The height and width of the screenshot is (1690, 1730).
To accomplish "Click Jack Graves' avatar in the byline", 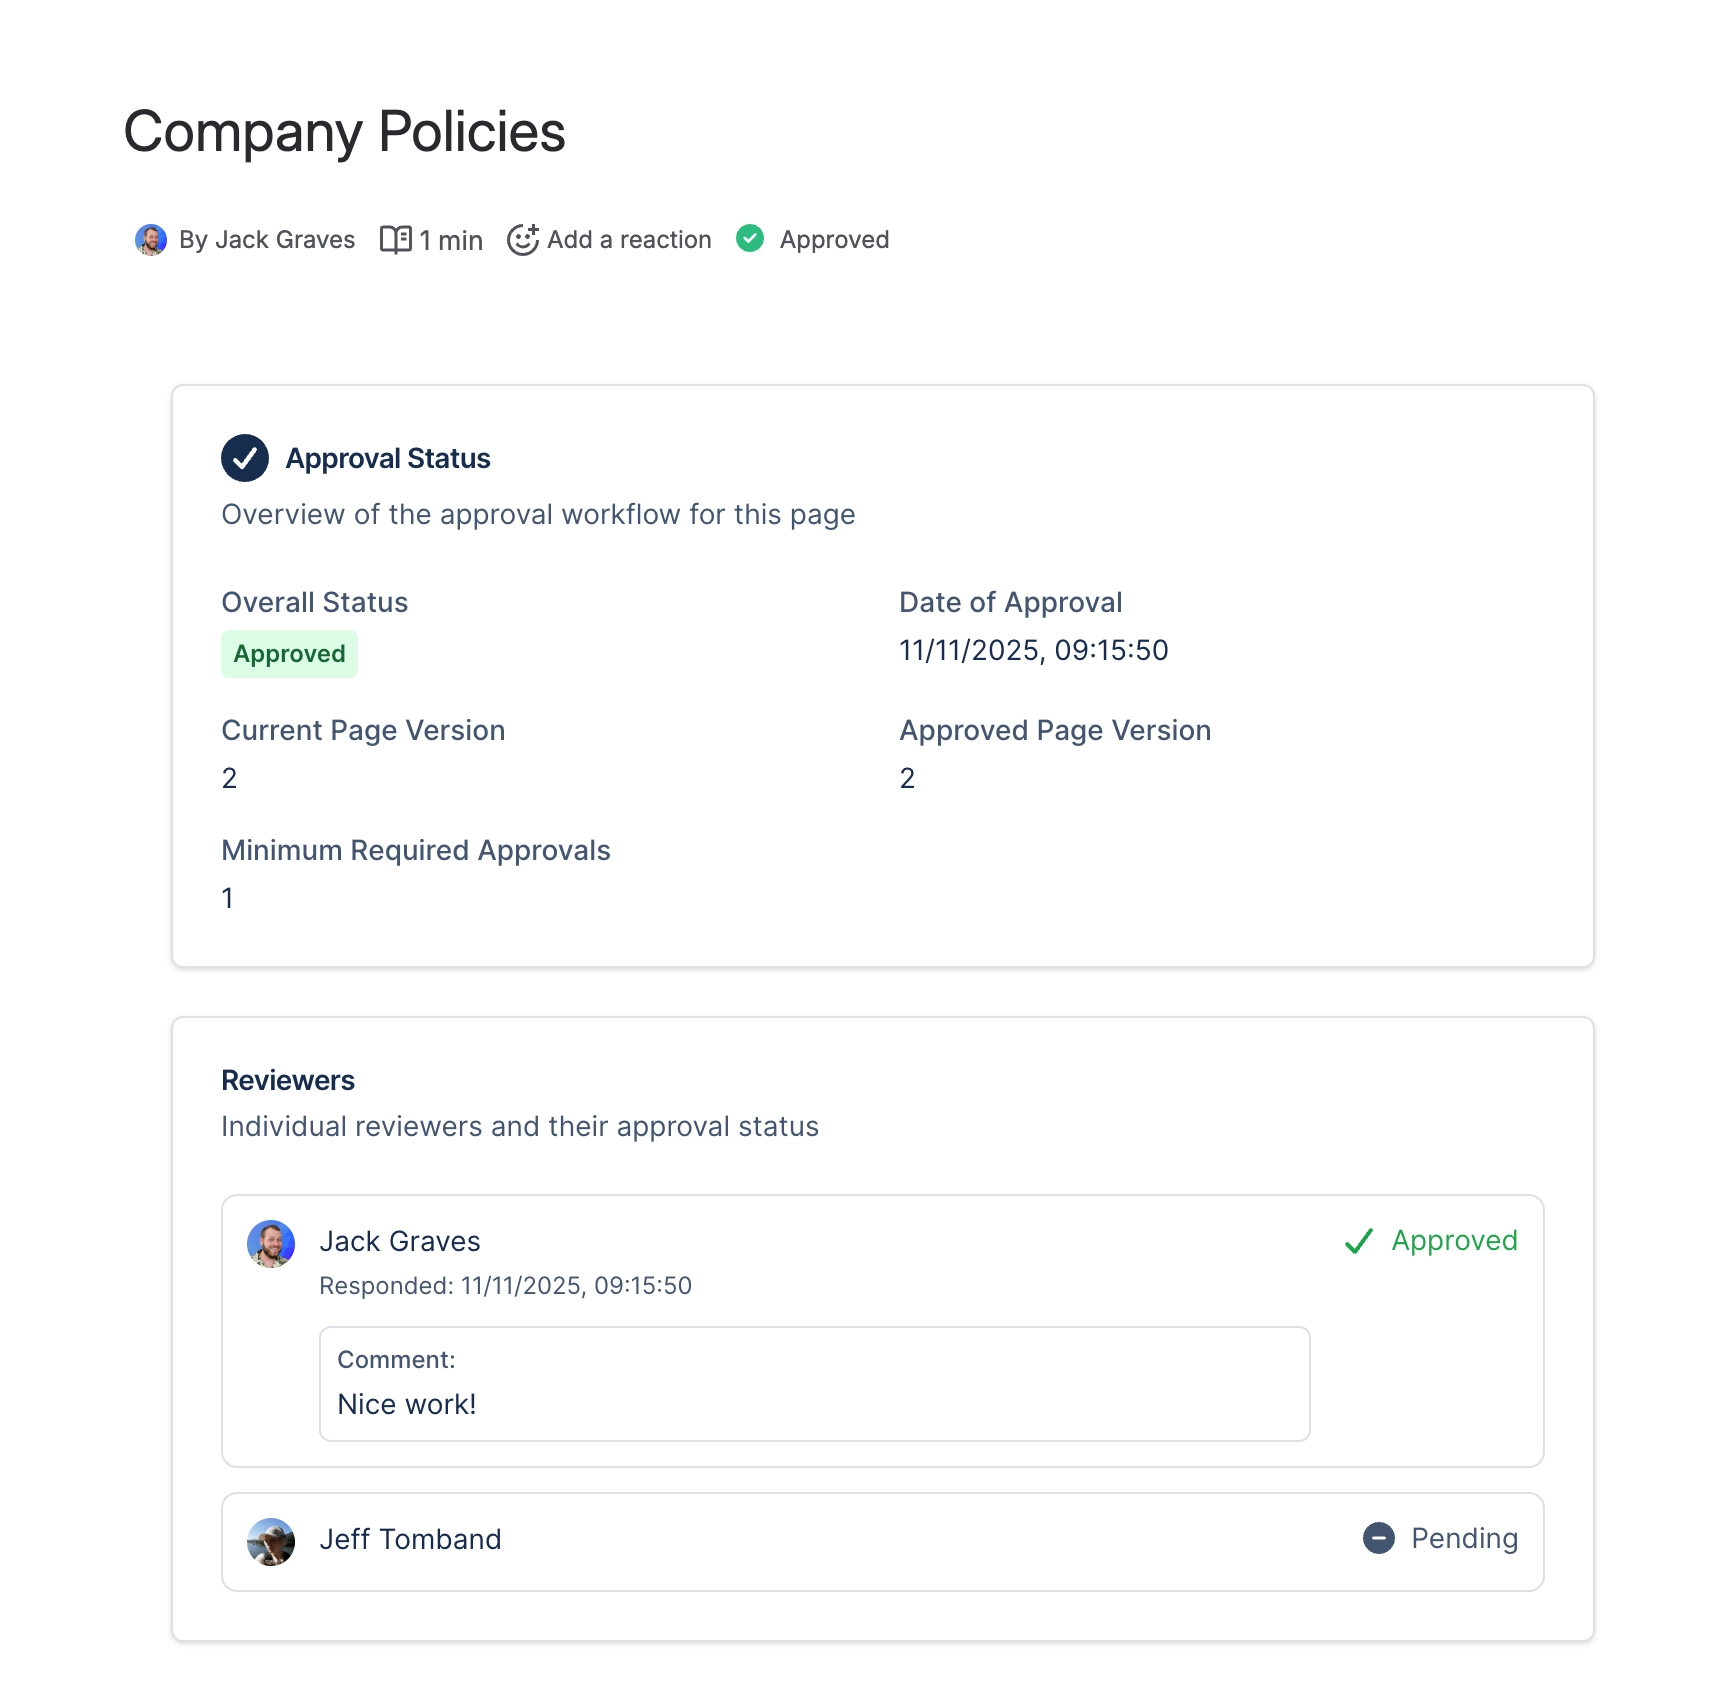I will [151, 239].
